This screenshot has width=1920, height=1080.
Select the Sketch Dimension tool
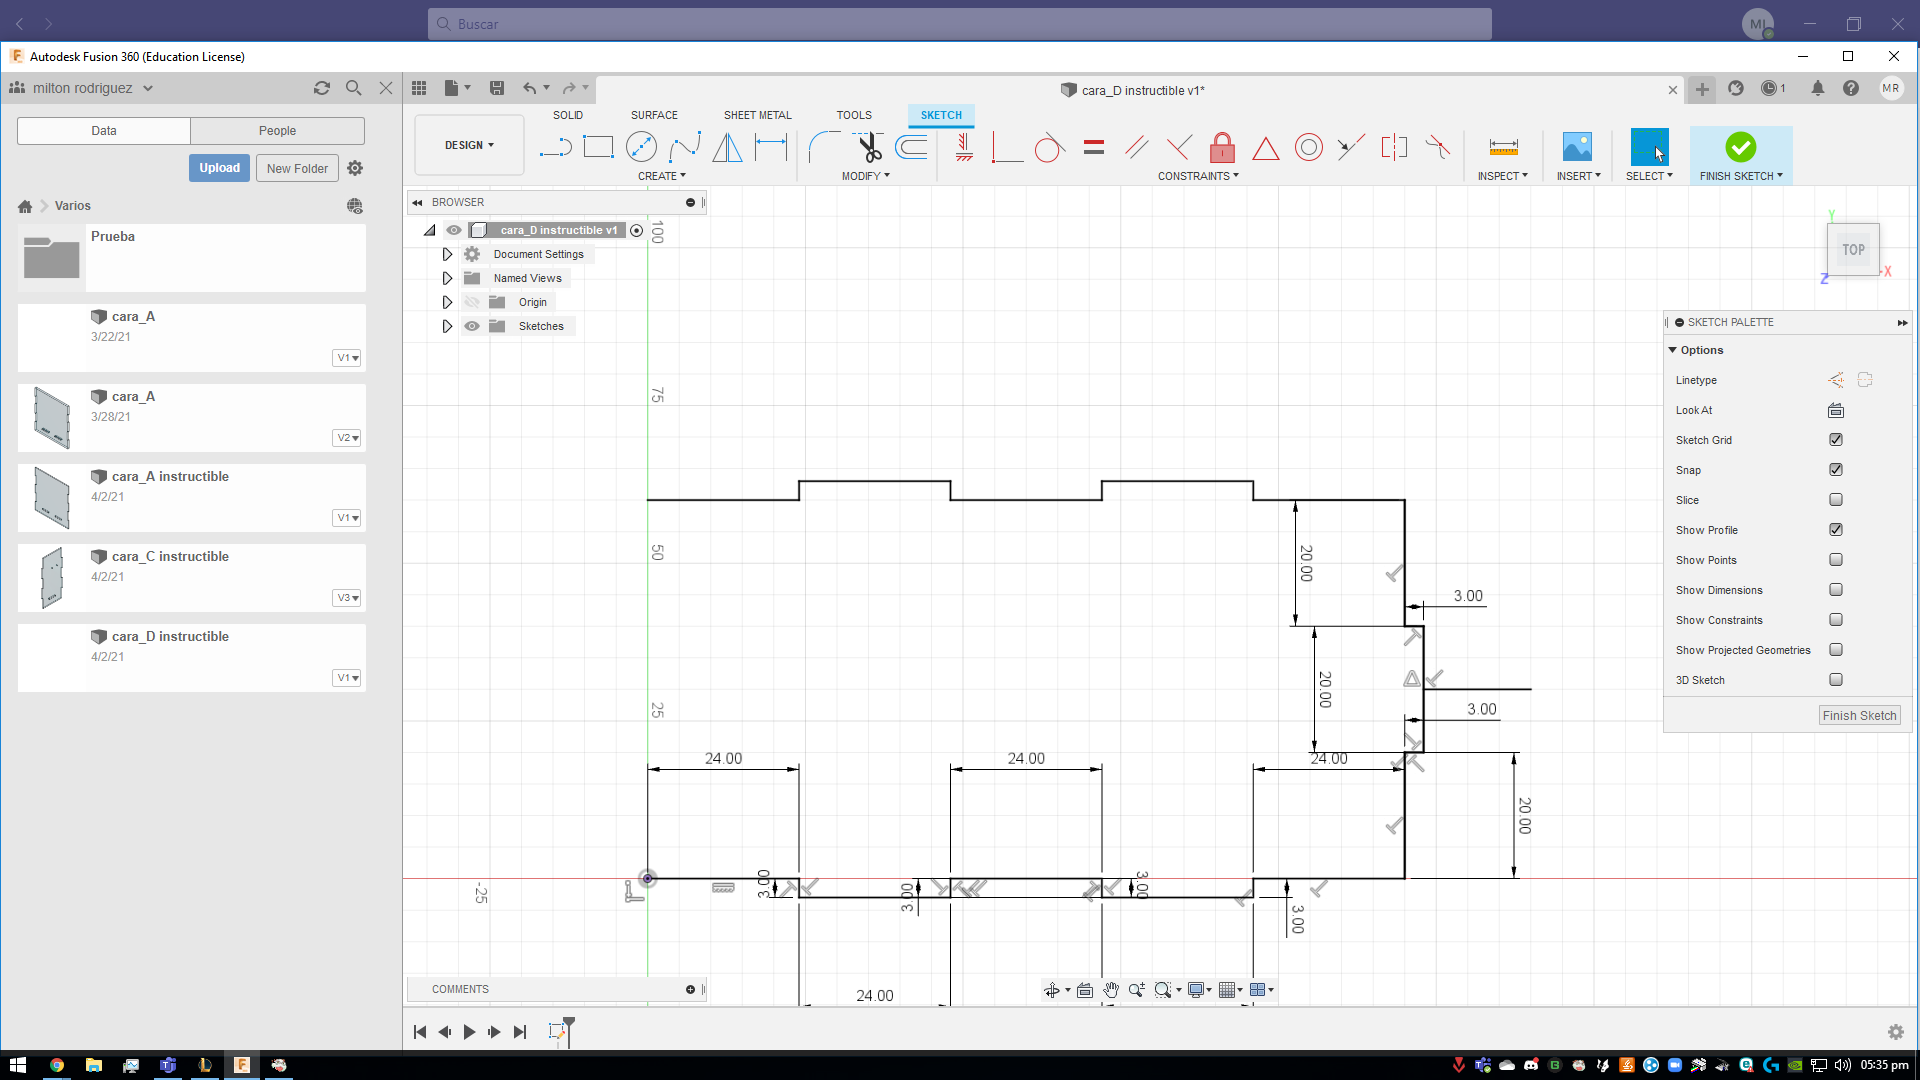coord(771,148)
